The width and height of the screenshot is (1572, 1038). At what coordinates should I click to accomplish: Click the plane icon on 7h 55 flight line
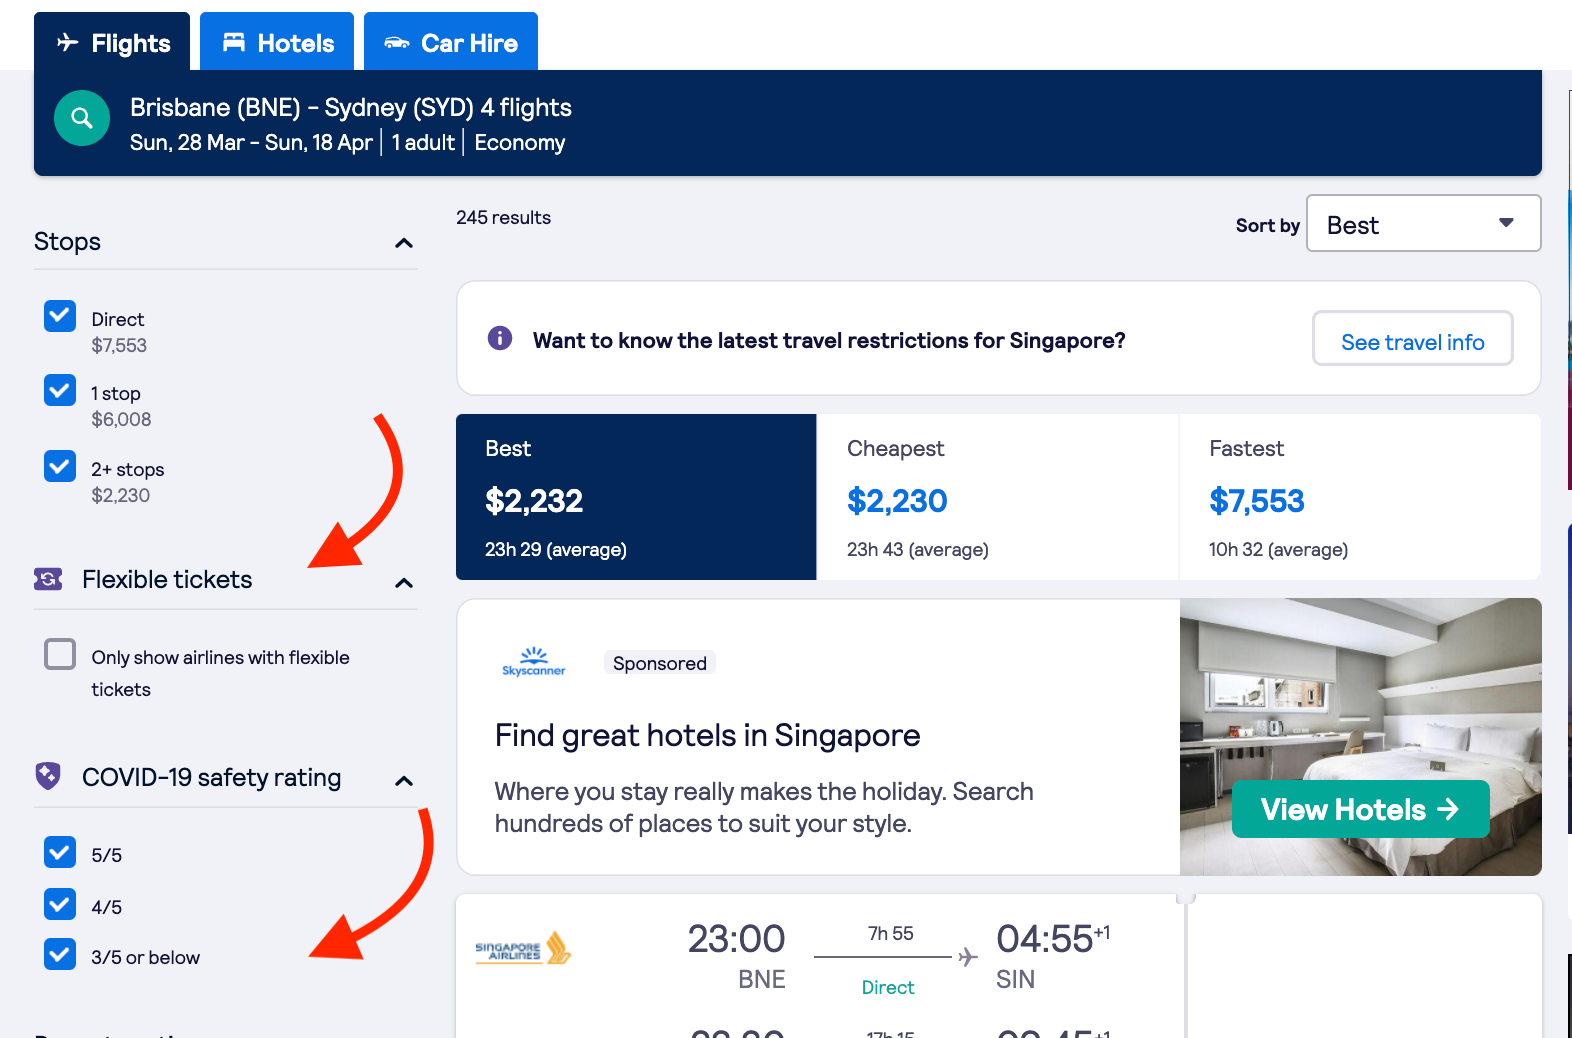coord(968,957)
